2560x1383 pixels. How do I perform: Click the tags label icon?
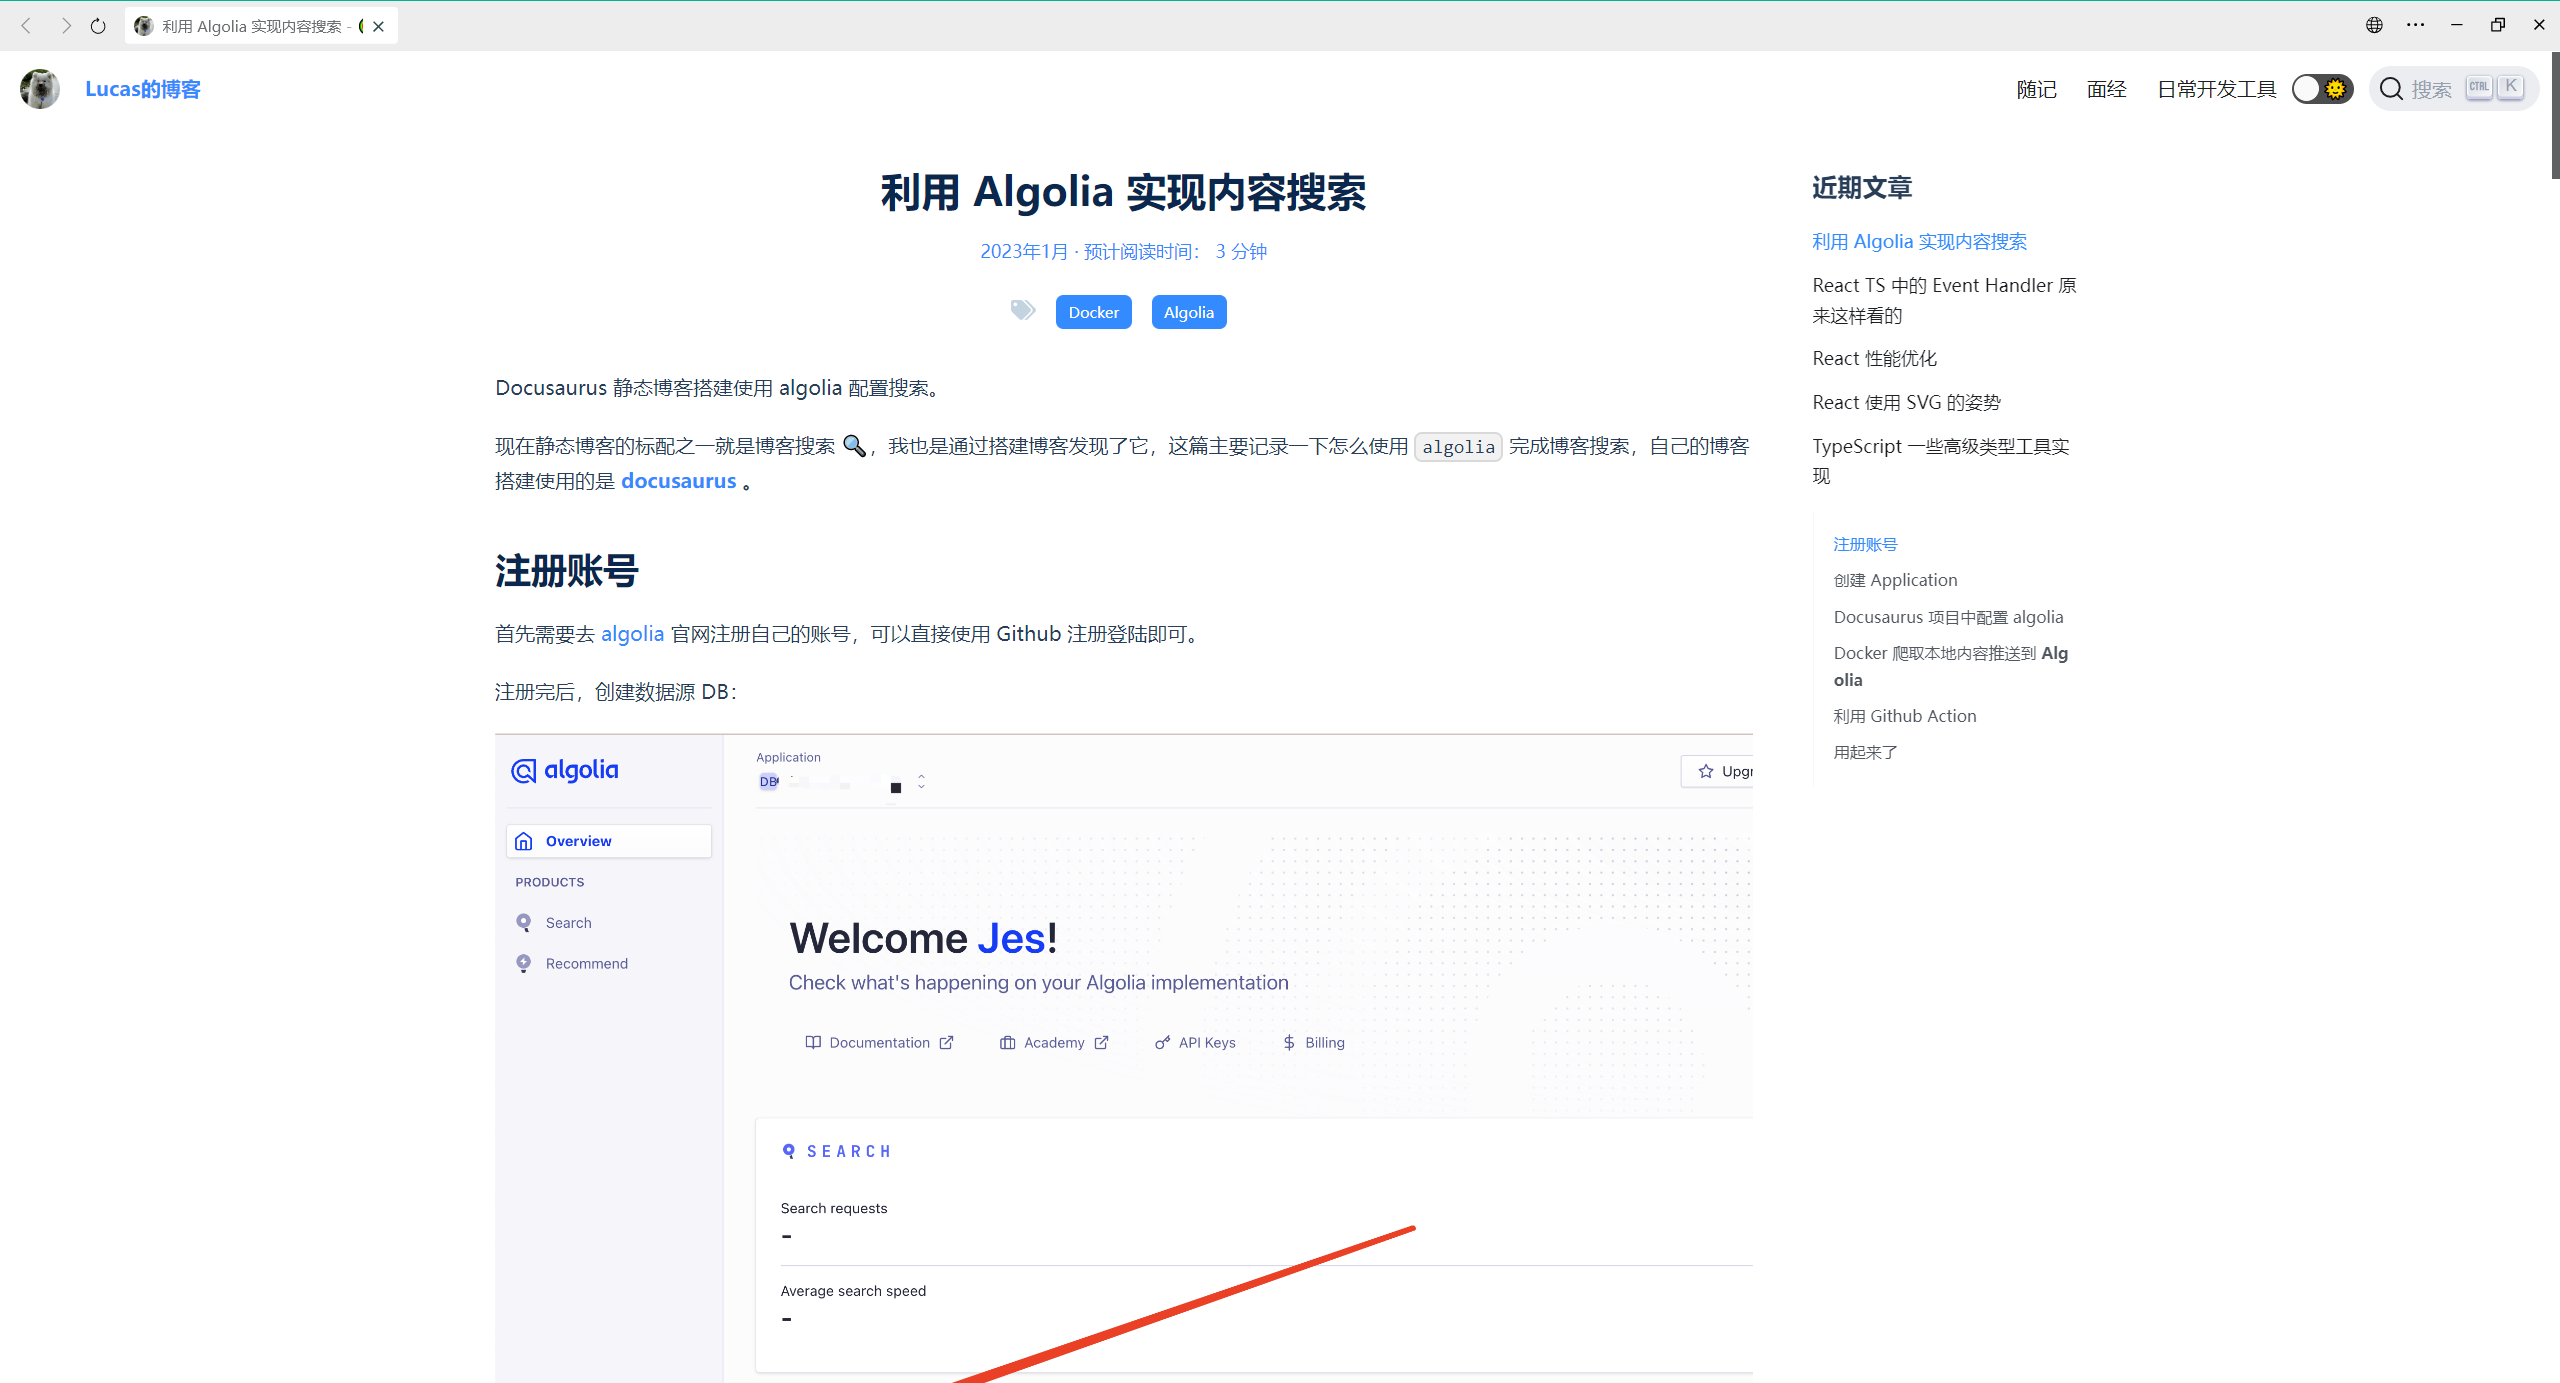tap(1022, 310)
